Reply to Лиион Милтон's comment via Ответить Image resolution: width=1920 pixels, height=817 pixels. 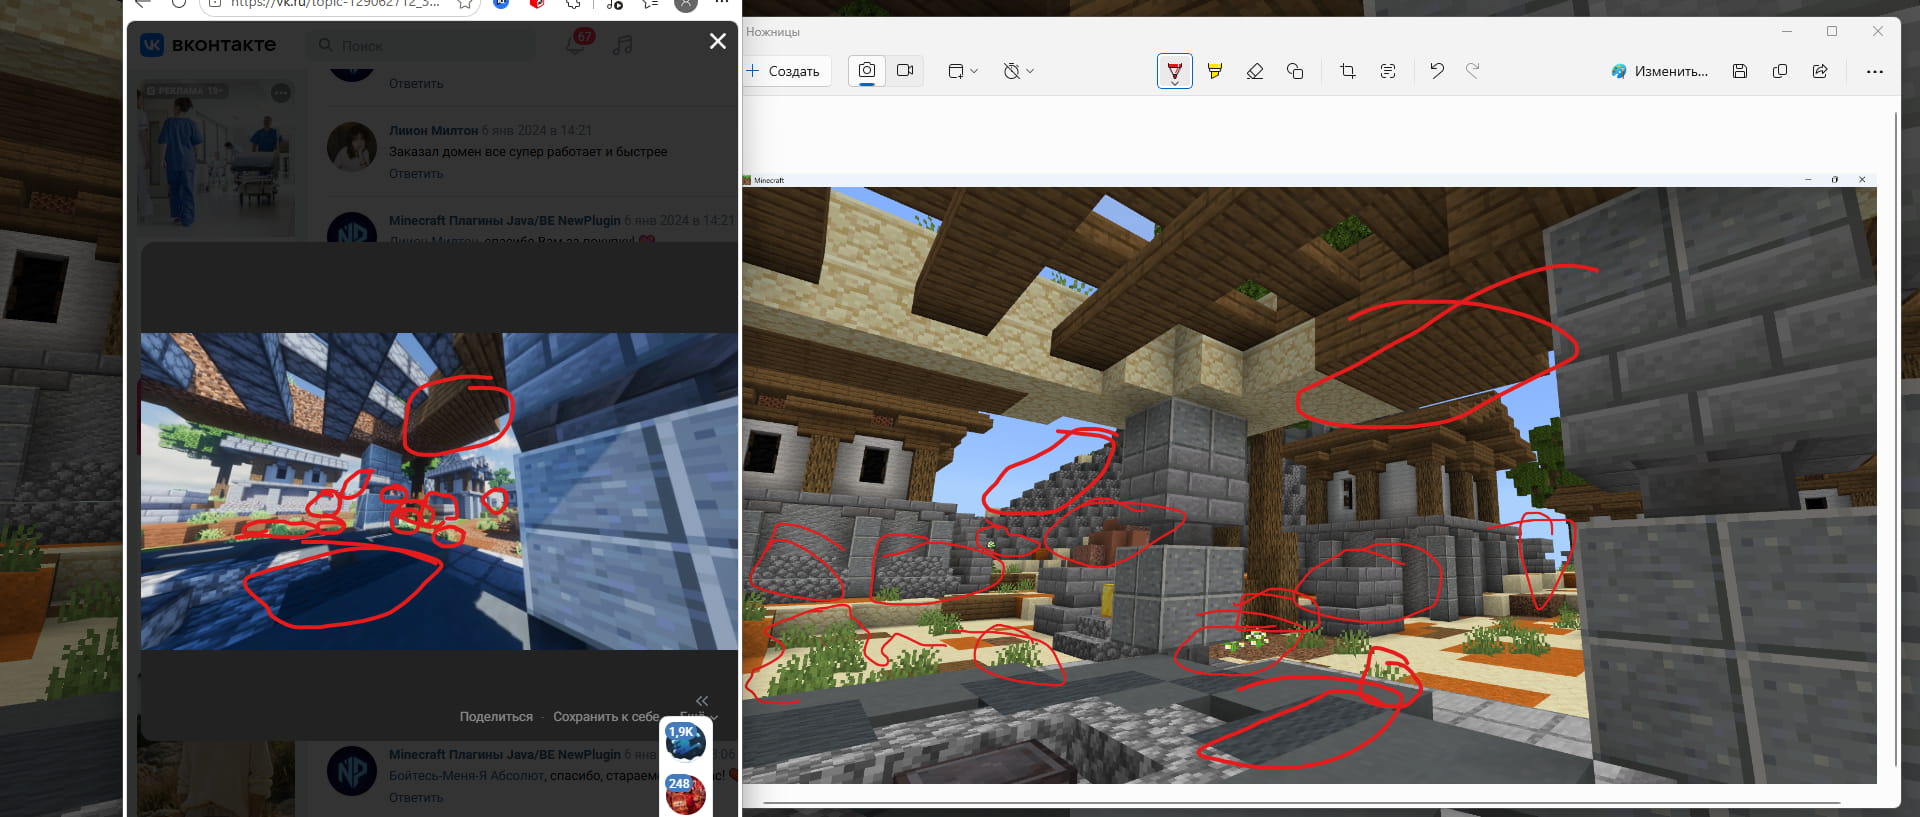pyautogui.click(x=416, y=174)
